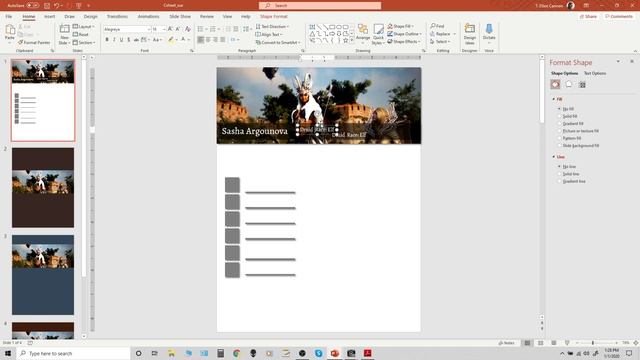This screenshot has width=640, height=360.
Task: Activate the Format Painter tool
Action: point(34,42)
